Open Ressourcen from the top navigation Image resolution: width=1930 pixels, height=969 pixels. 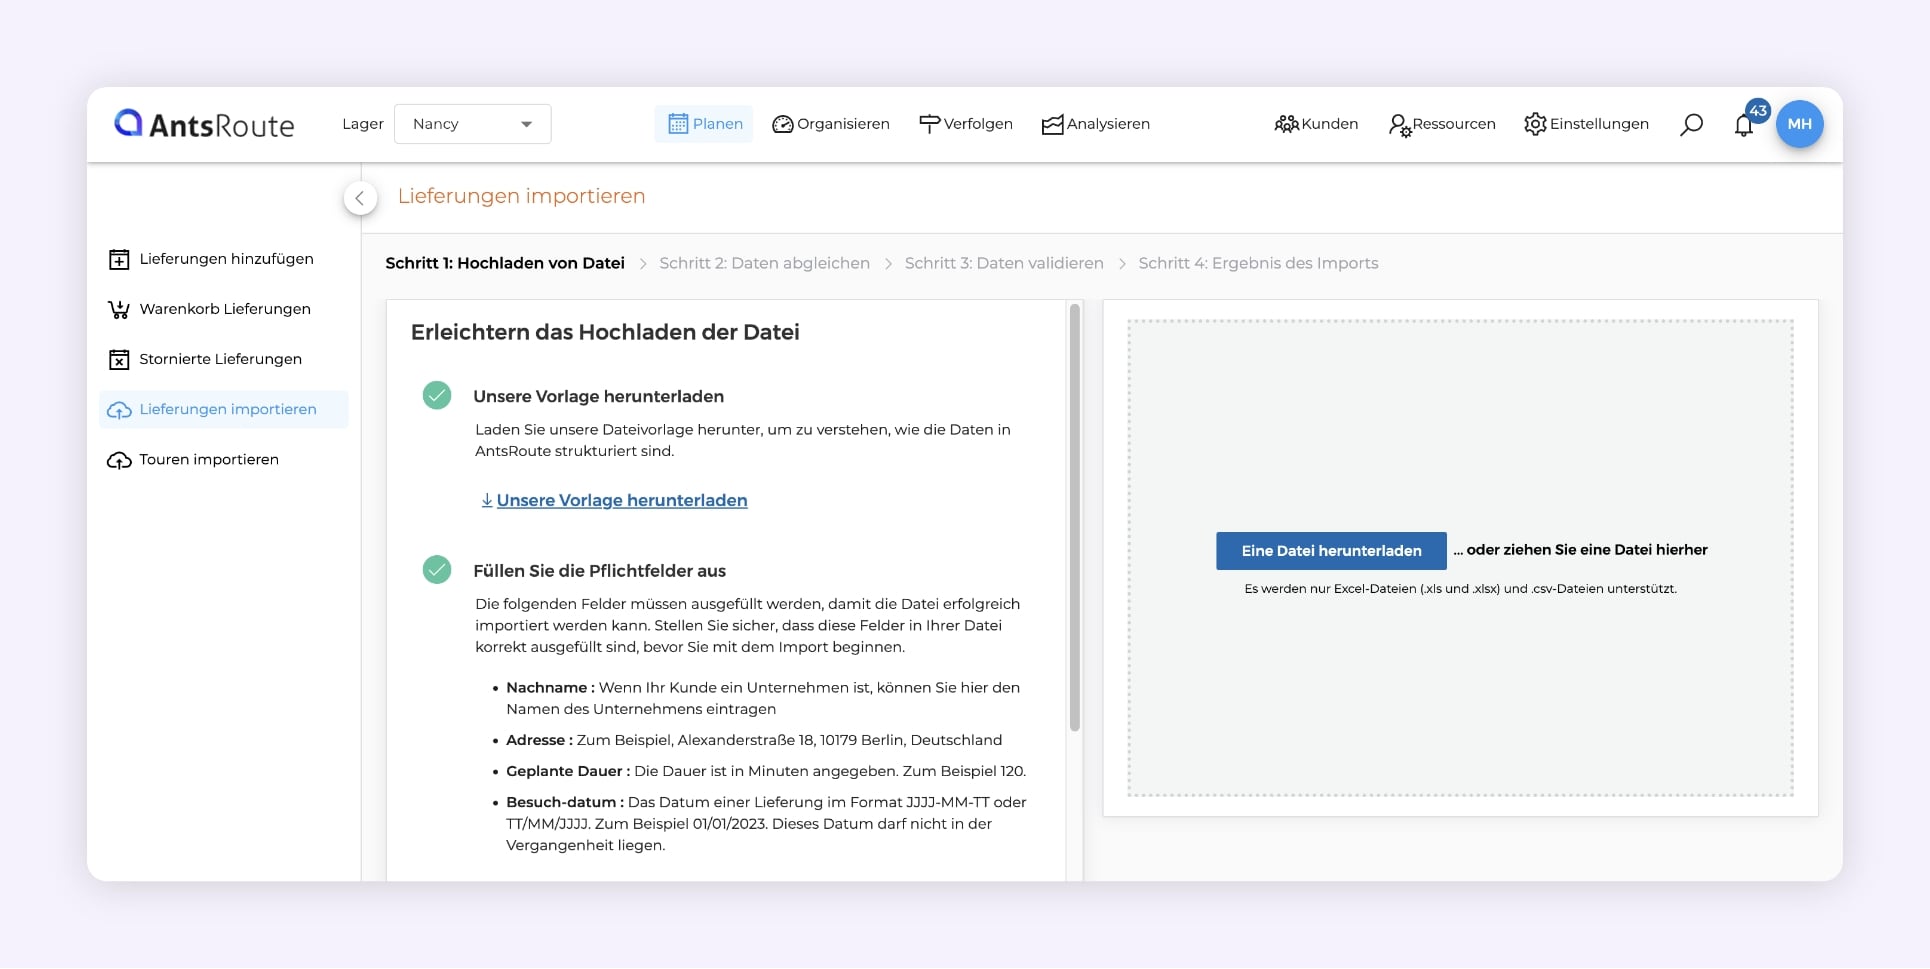1441,124
